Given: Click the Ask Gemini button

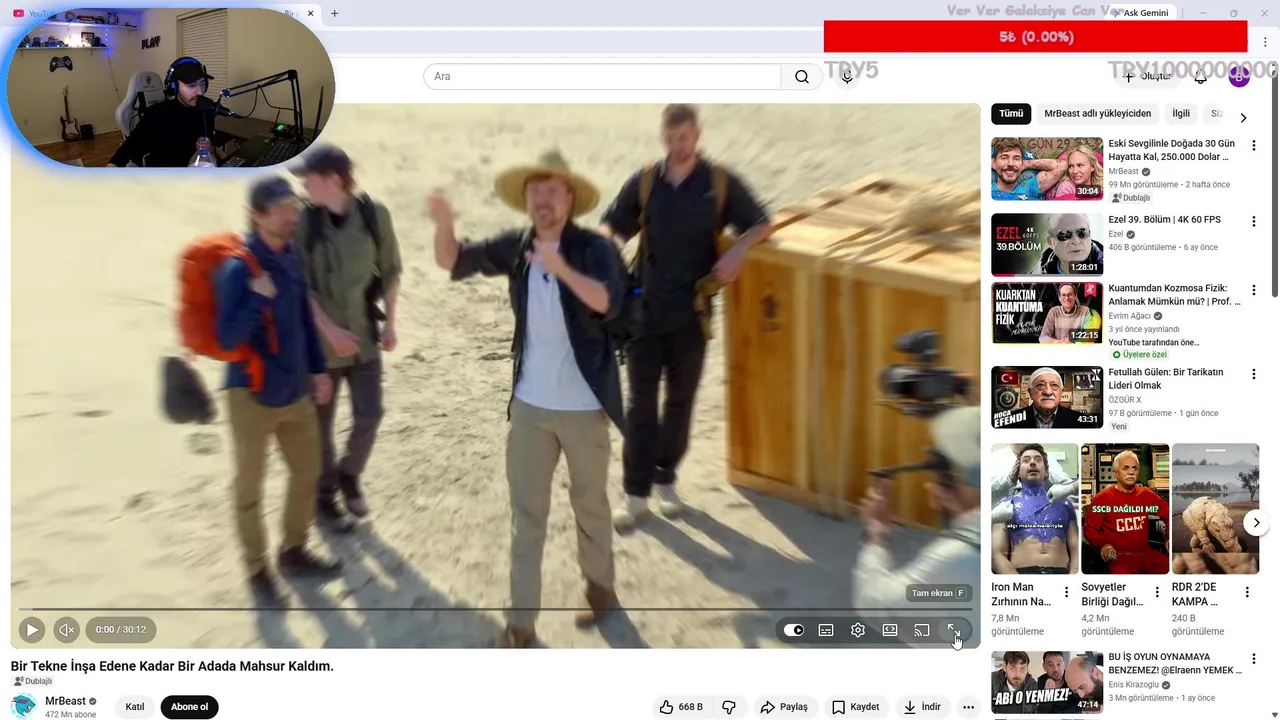Looking at the screenshot, I should pyautogui.click(x=1140, y=13).
